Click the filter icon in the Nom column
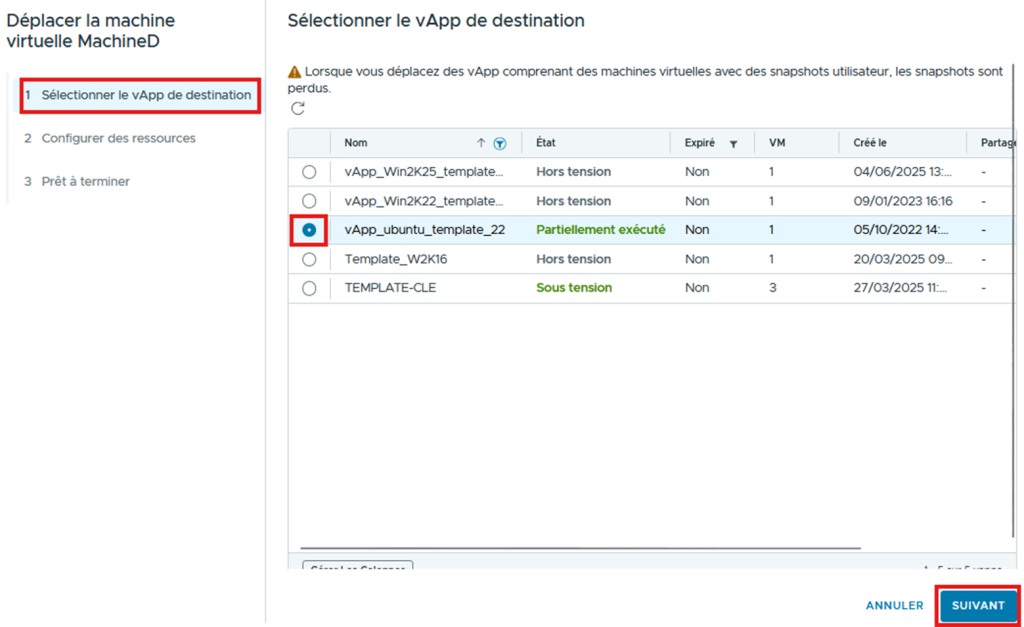The height and width of the screenshot is (627, 1024). tap(500, 143)
